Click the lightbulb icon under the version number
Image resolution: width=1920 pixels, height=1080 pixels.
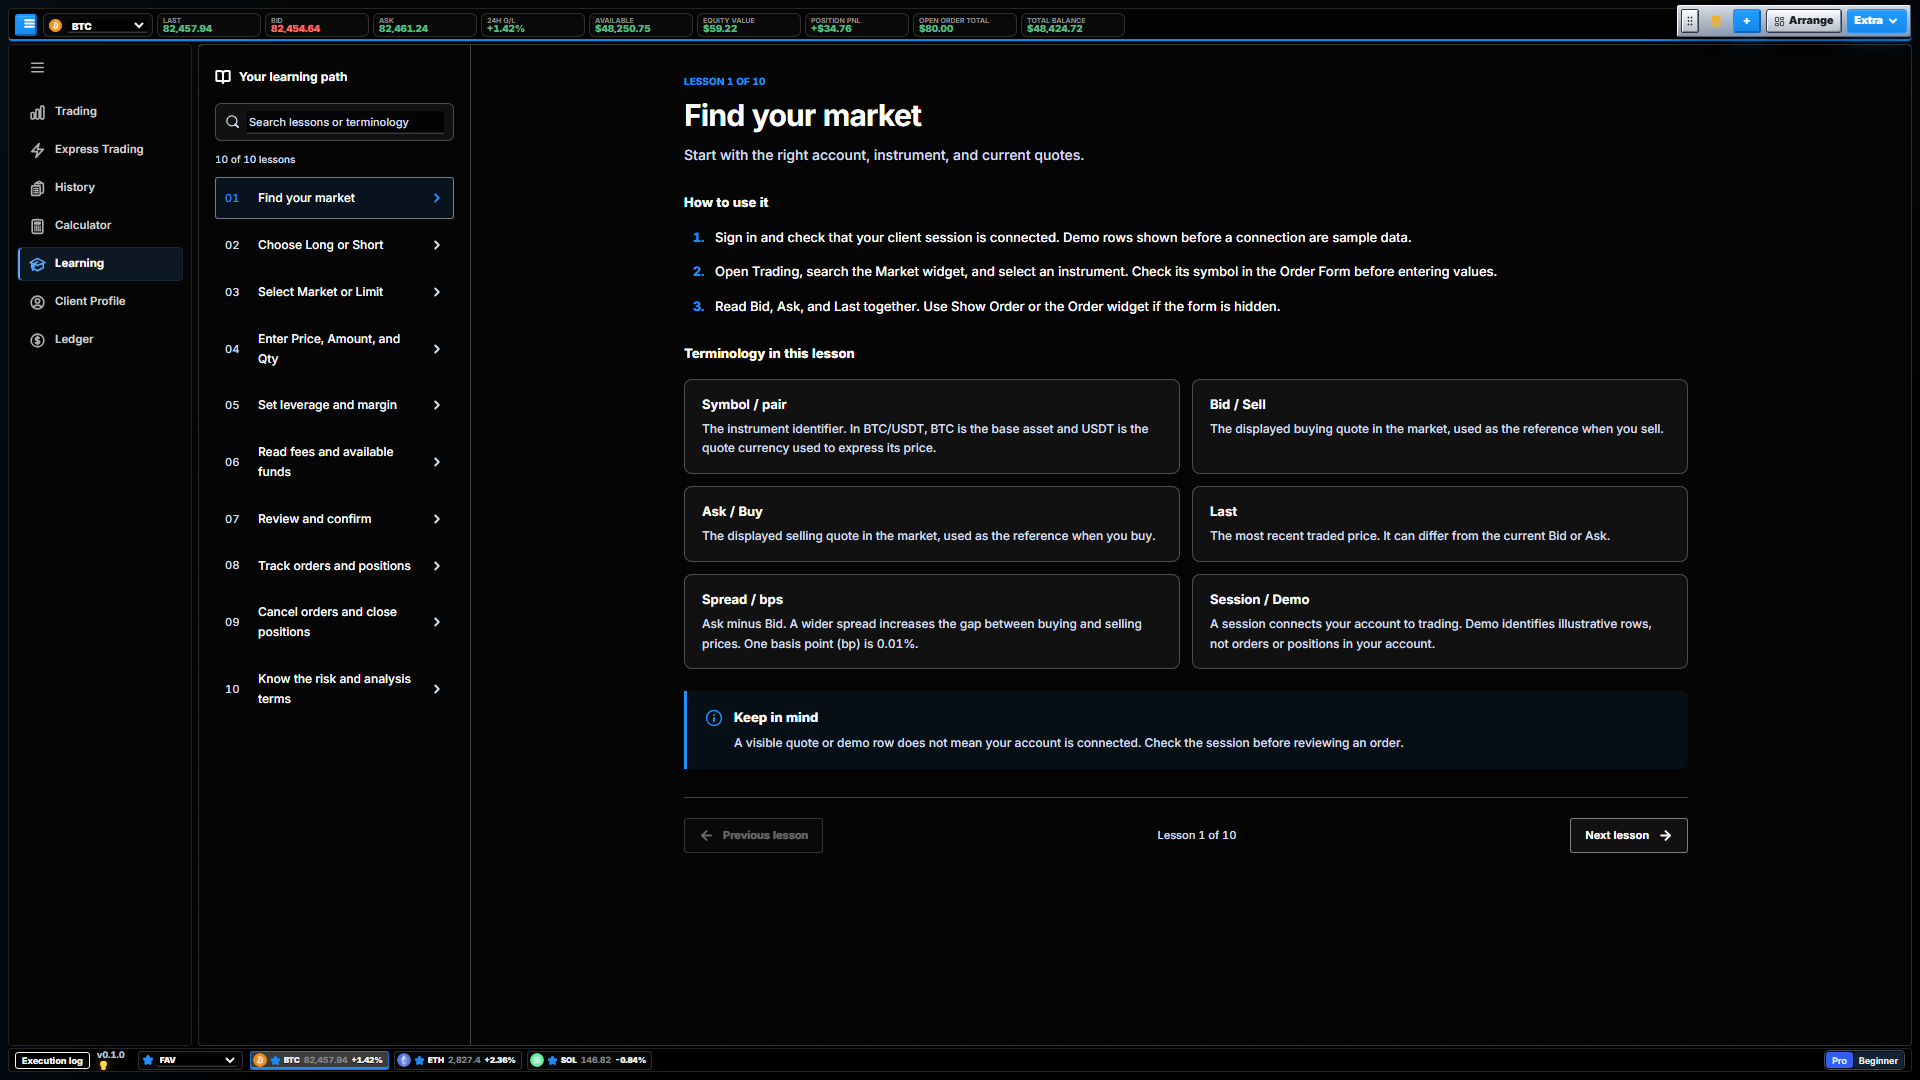[103, 1066]
